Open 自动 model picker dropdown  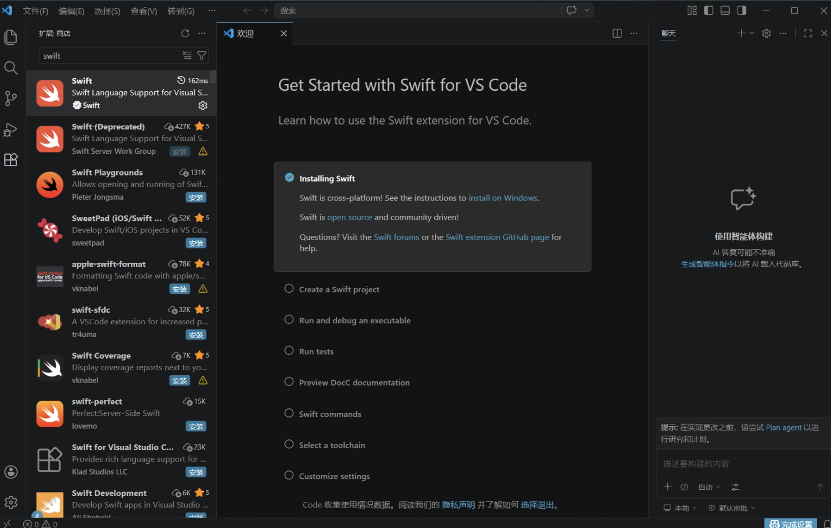pyautogui.click(x=709, y=487)
